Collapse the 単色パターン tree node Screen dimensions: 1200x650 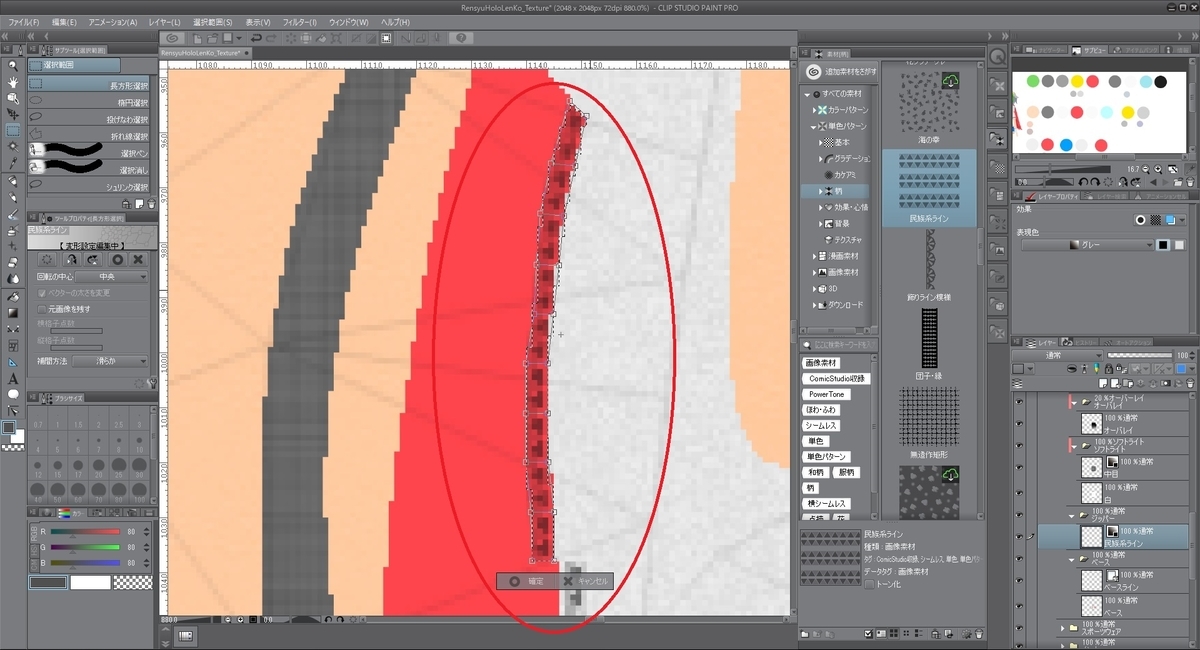click(813, 127)
